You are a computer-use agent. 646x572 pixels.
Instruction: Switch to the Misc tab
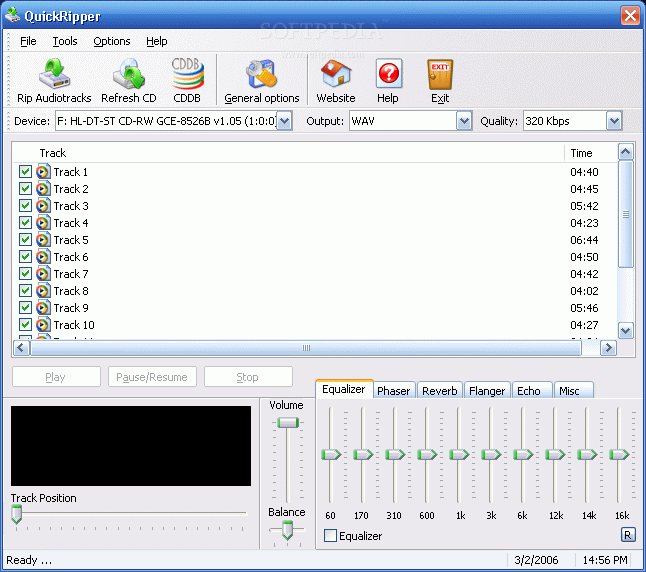[x=573, y=390]
